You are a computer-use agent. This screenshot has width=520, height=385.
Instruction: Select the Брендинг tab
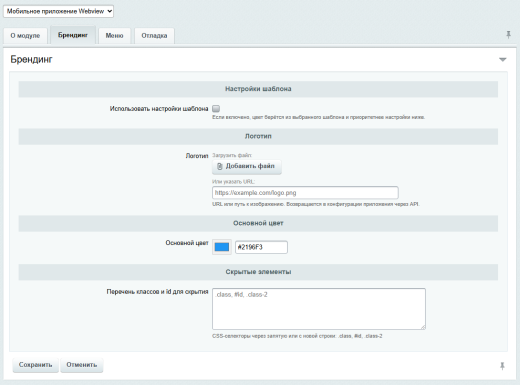pos(73,35)
